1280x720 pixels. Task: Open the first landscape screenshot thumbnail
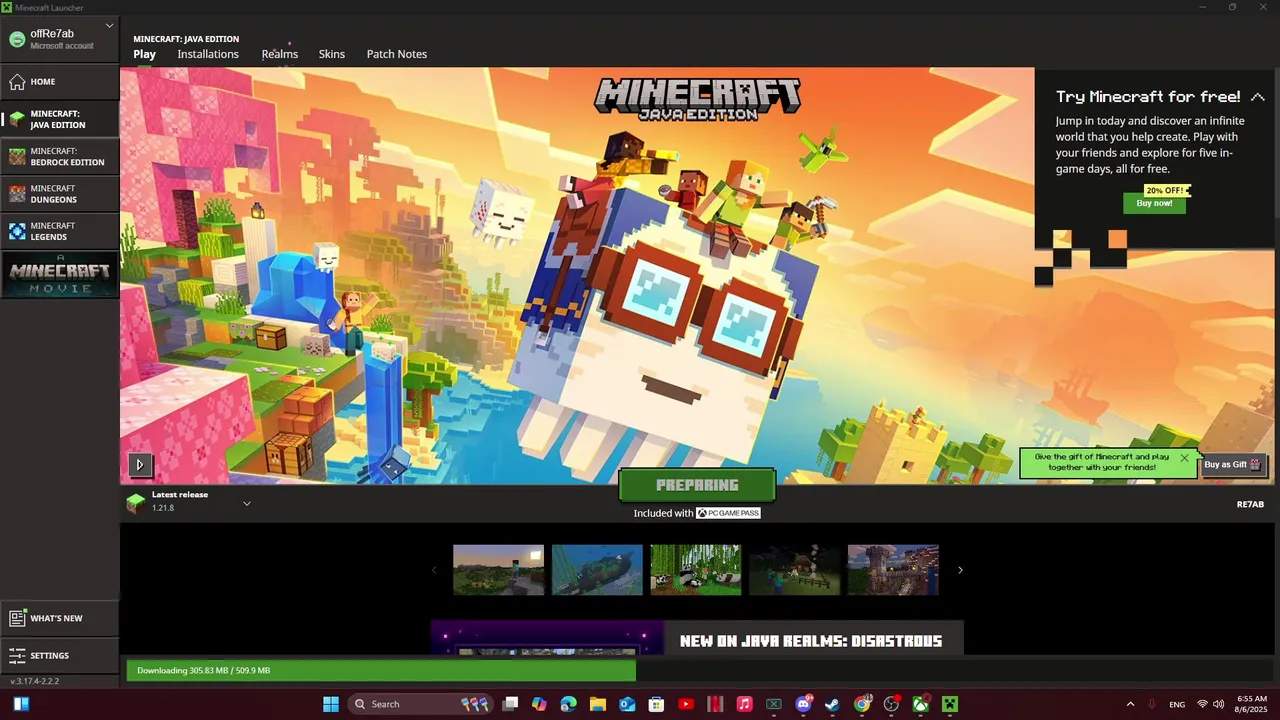[x=498, y=570]
